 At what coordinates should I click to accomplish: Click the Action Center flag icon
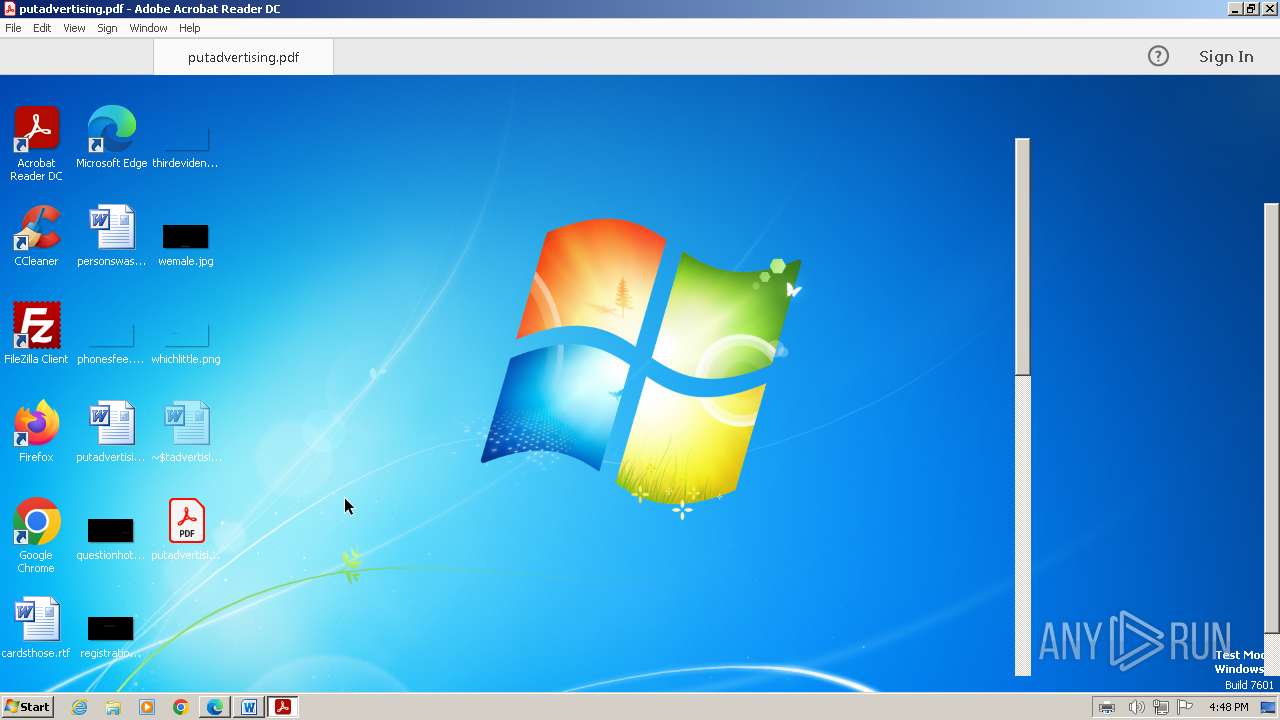(x=1185, y=707)
